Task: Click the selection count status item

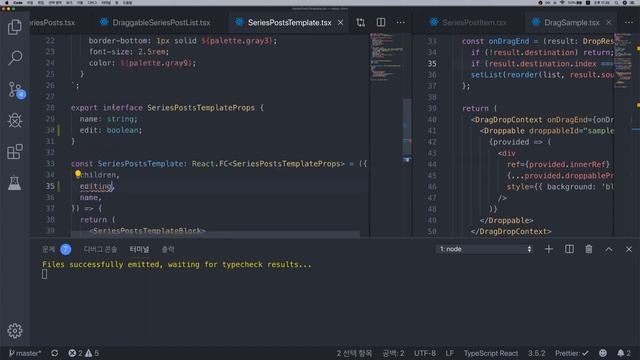Action: (x=354, y=353)
